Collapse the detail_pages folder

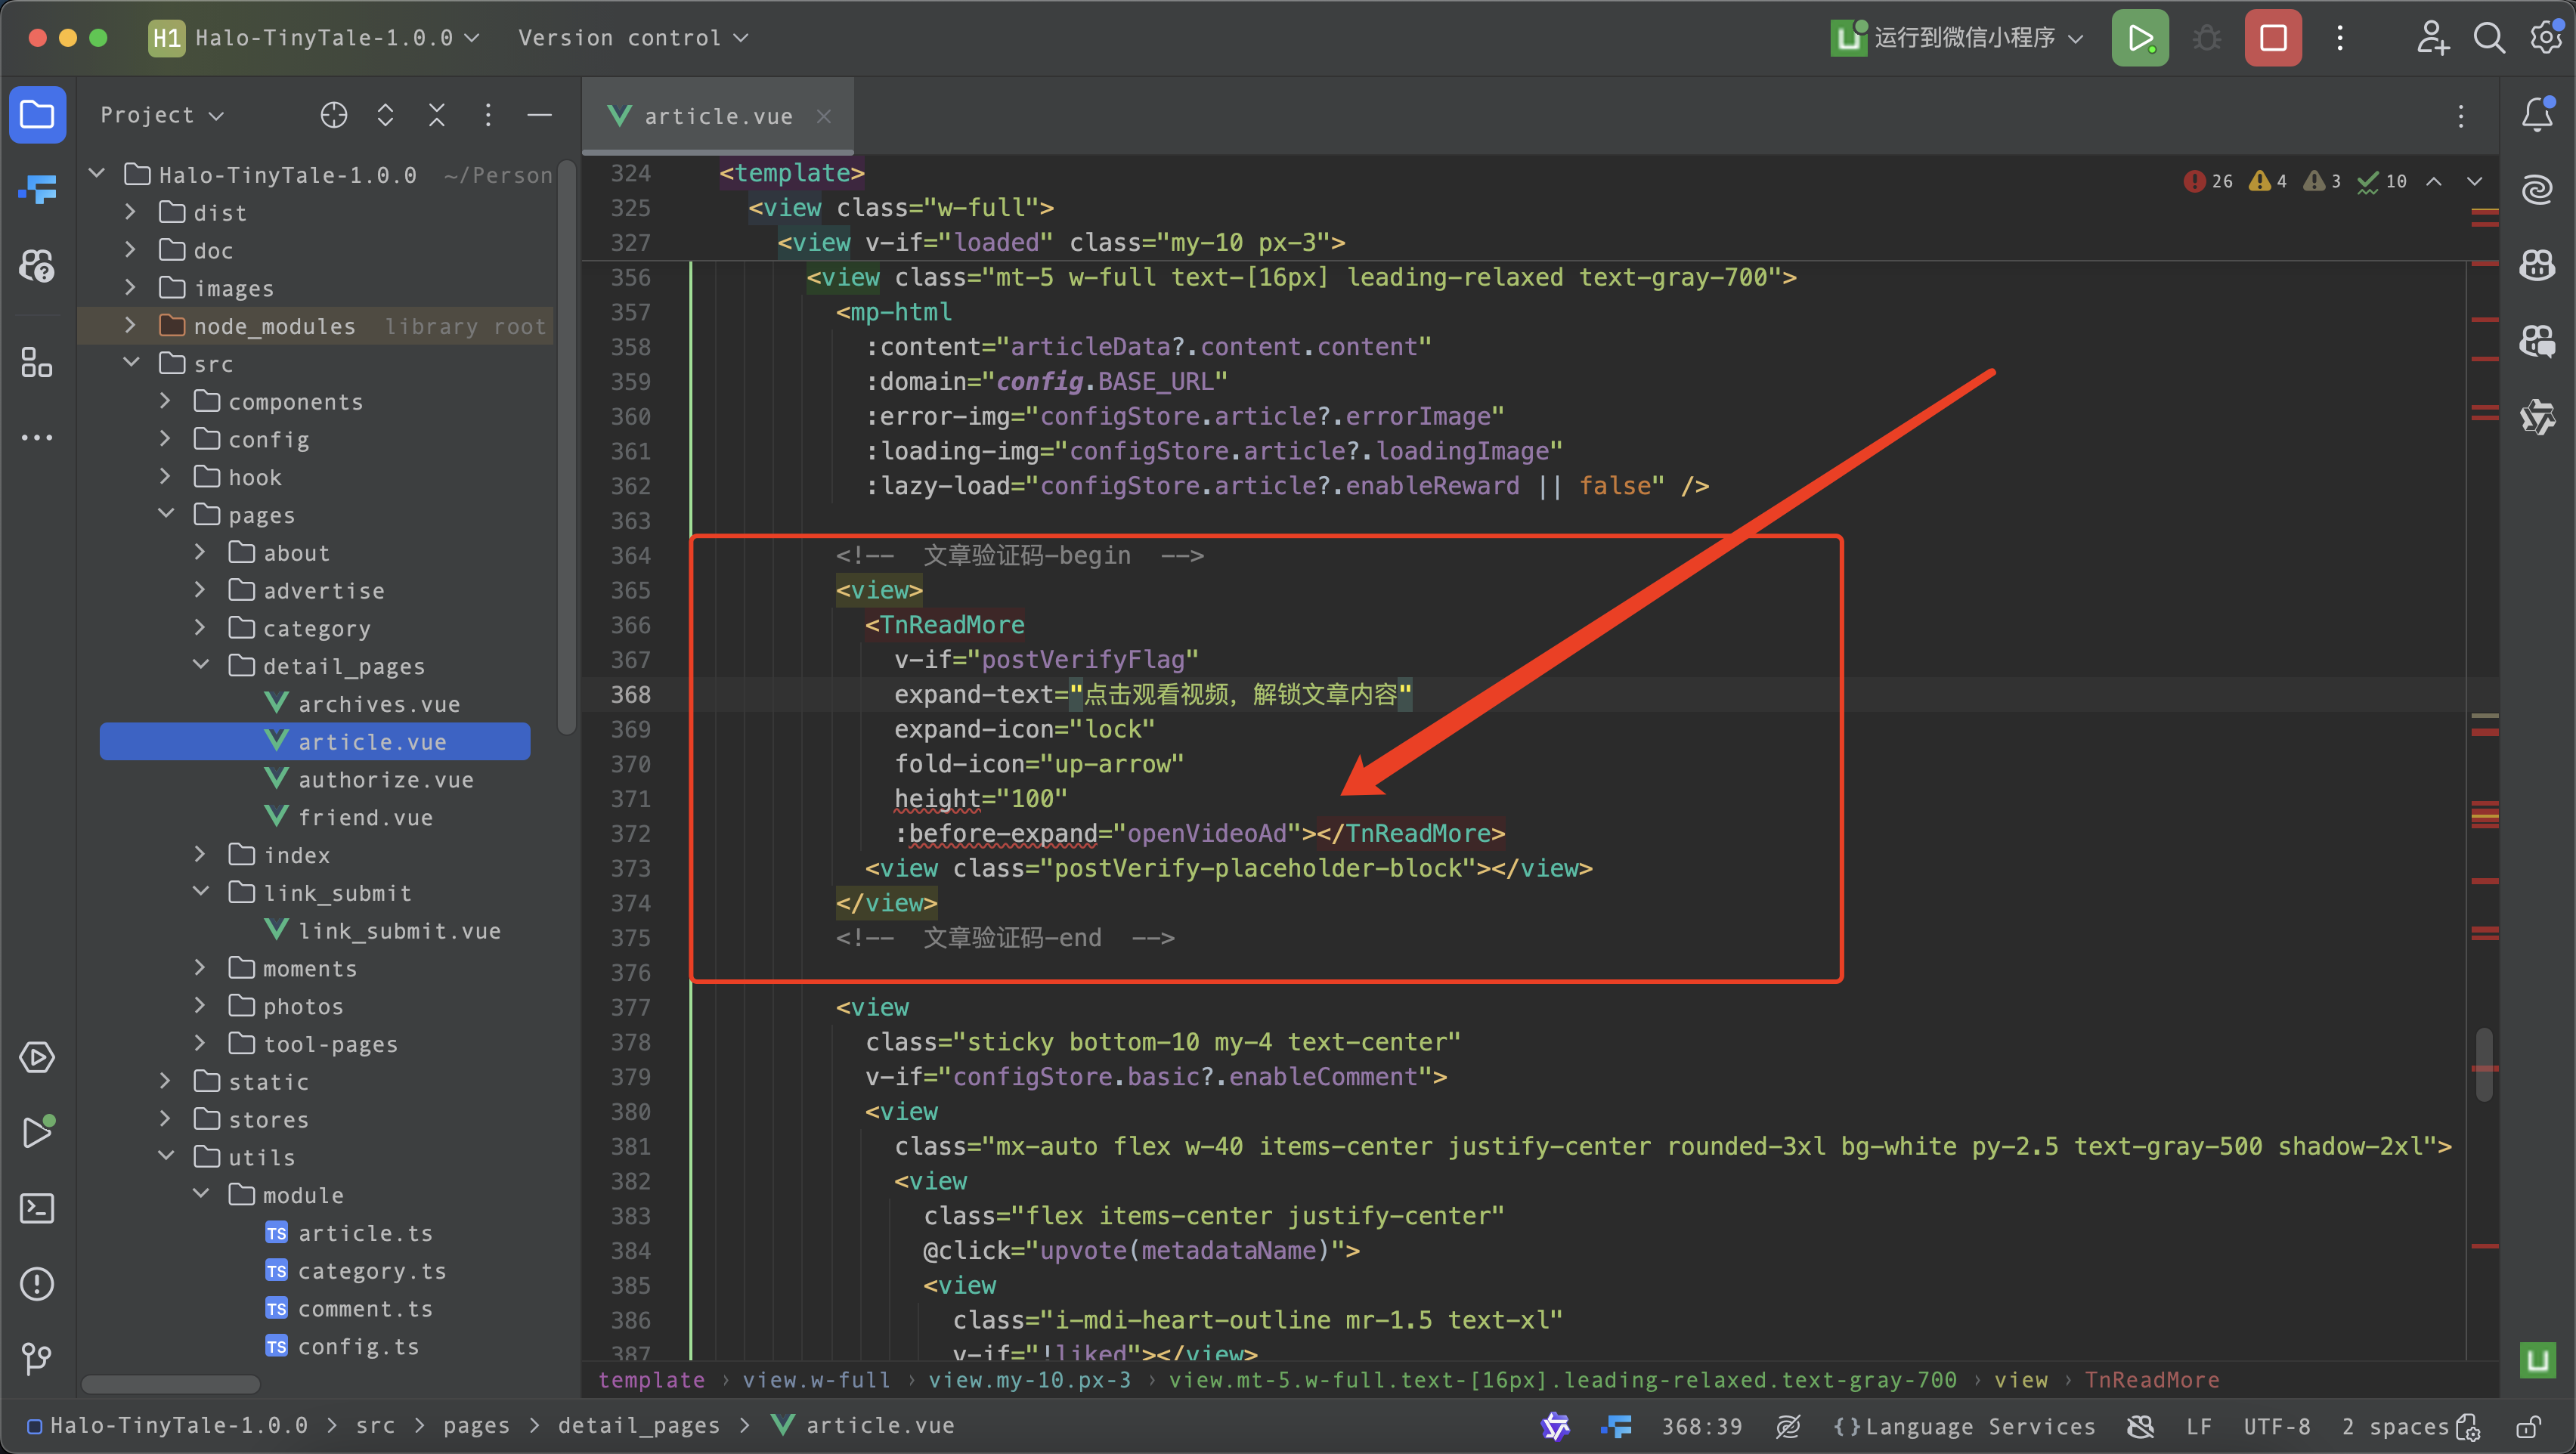point(200,665)
